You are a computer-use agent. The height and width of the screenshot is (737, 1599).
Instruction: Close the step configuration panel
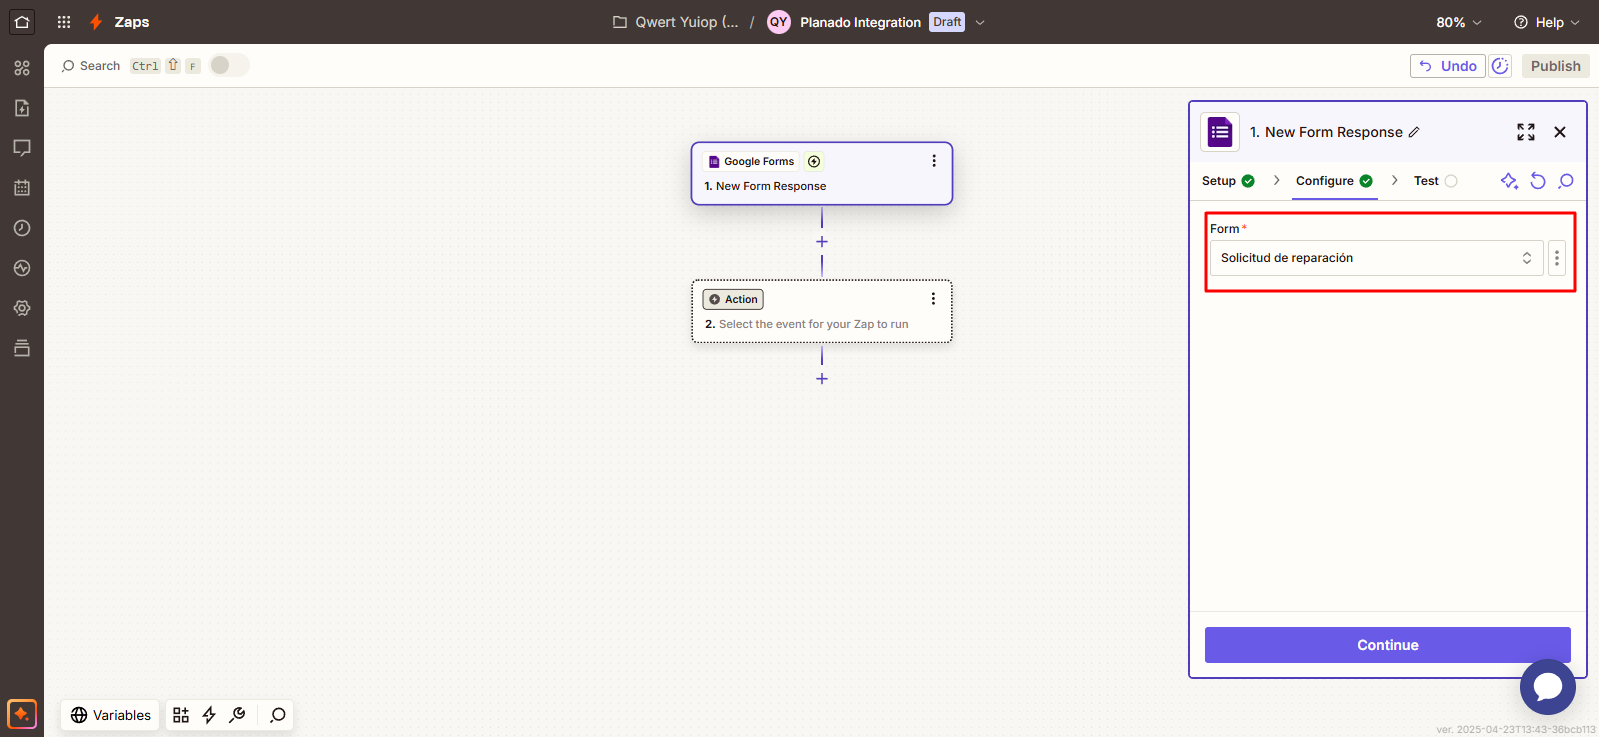[1560, 132]
